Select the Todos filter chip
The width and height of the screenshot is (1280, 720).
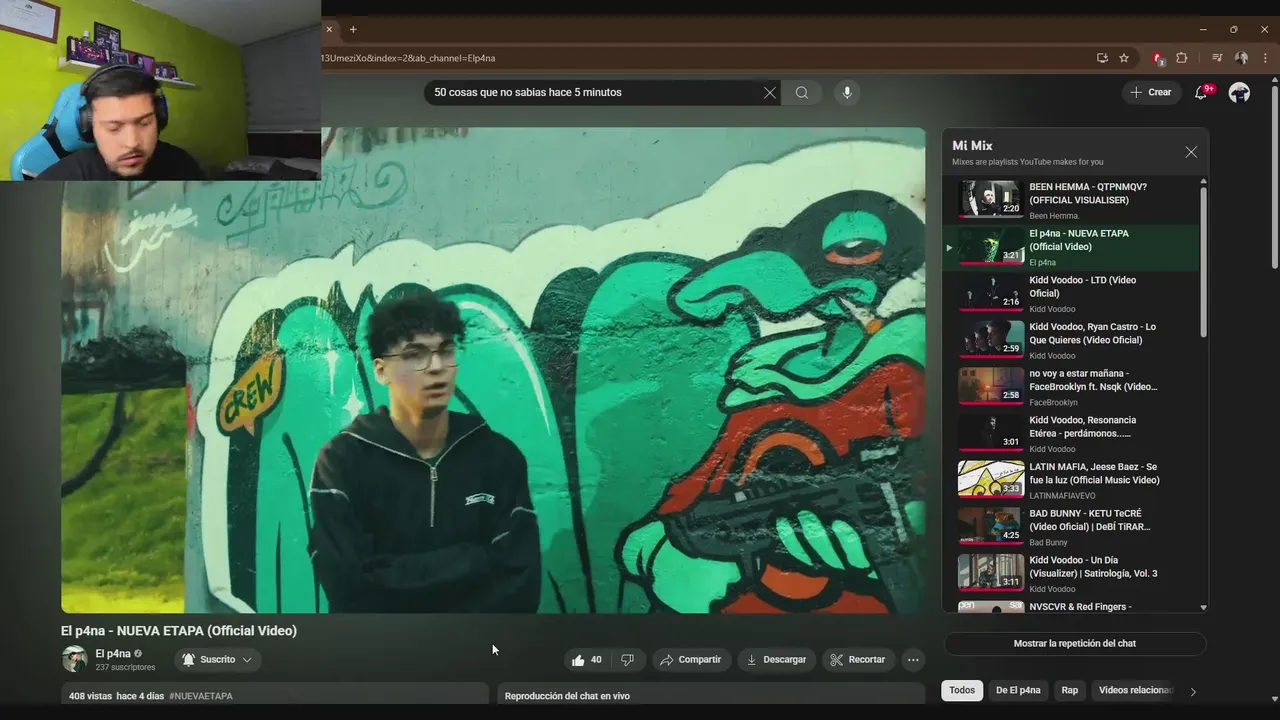(962, 690)
